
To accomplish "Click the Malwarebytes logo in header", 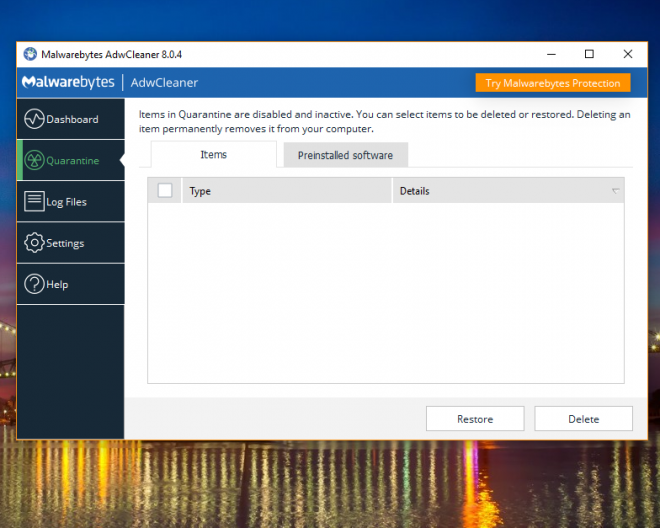I will [x=68, y=82].
